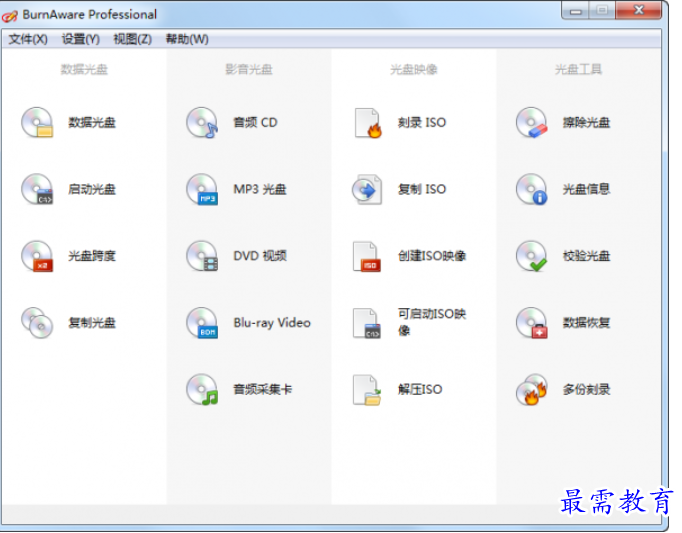Open the 复制光盘 label
682x533 pixels.
[x=92, y=323]
